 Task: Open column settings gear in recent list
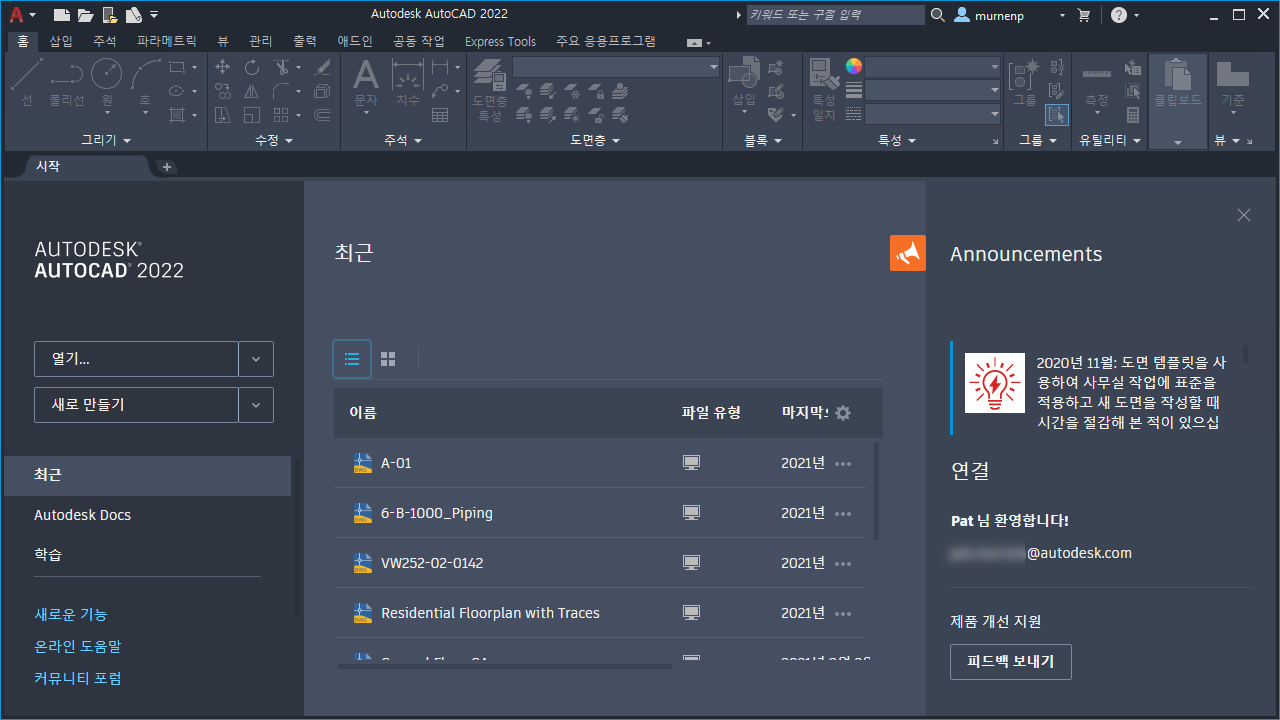(x=843, y=413)
